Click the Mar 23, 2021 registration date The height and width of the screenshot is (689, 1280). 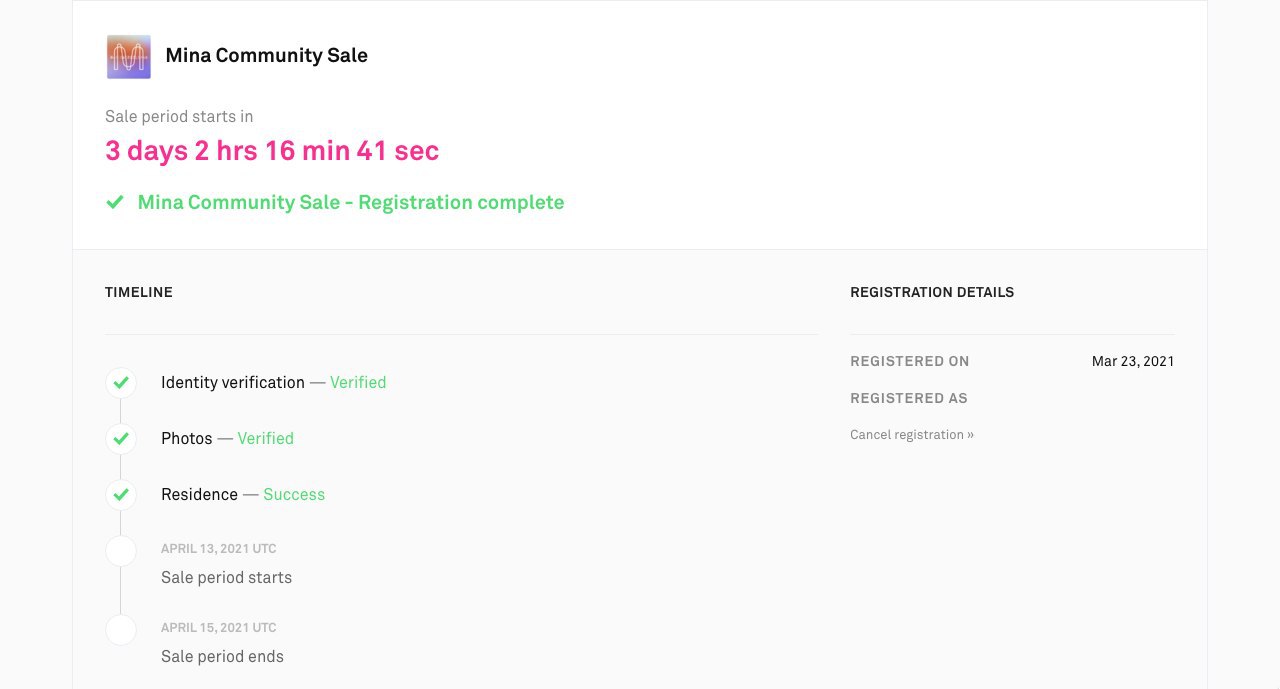coord(1133,362)
